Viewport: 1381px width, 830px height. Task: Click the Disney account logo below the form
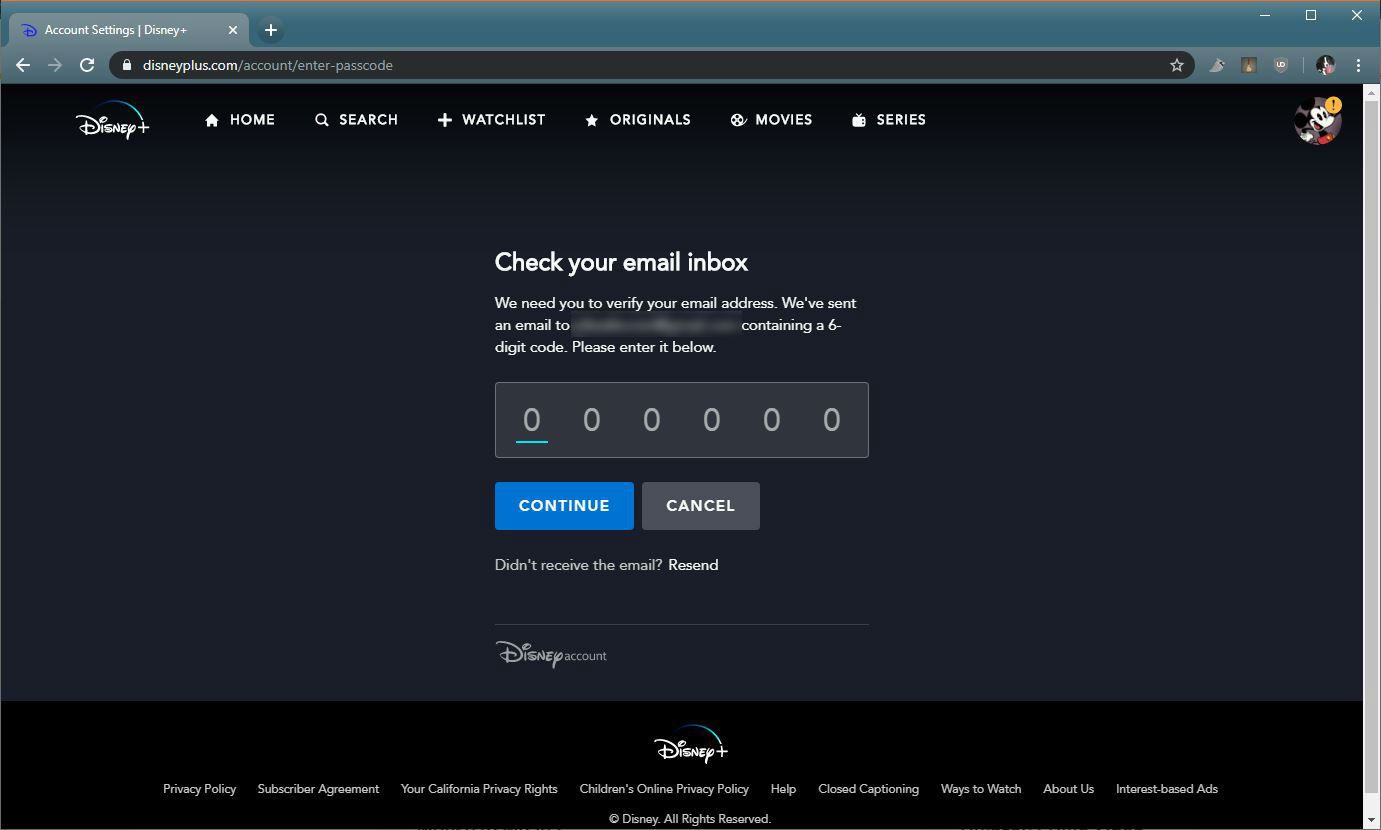(551, 654)
